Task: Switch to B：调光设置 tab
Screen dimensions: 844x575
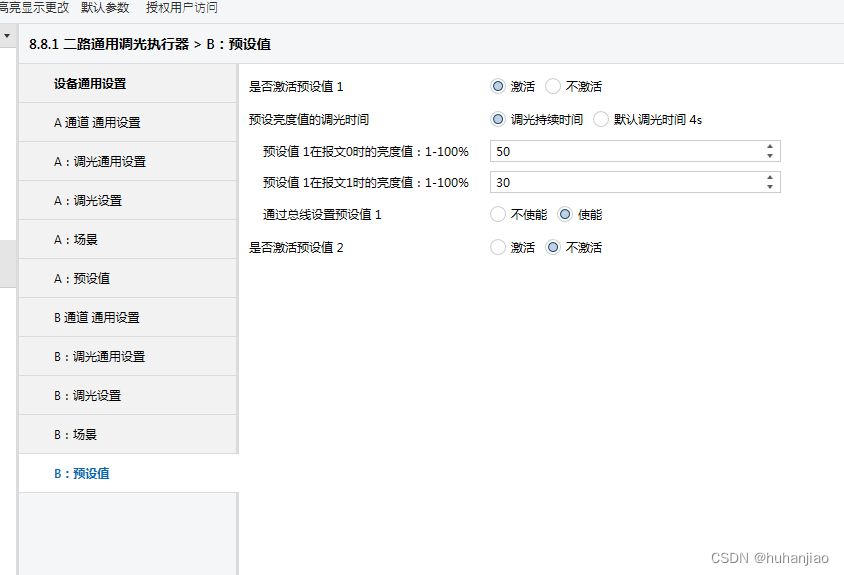Action: click(x=87, y=396)
